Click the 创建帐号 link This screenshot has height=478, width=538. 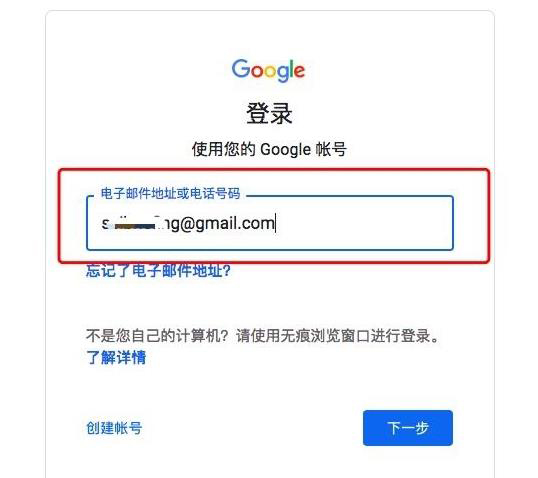114,428
